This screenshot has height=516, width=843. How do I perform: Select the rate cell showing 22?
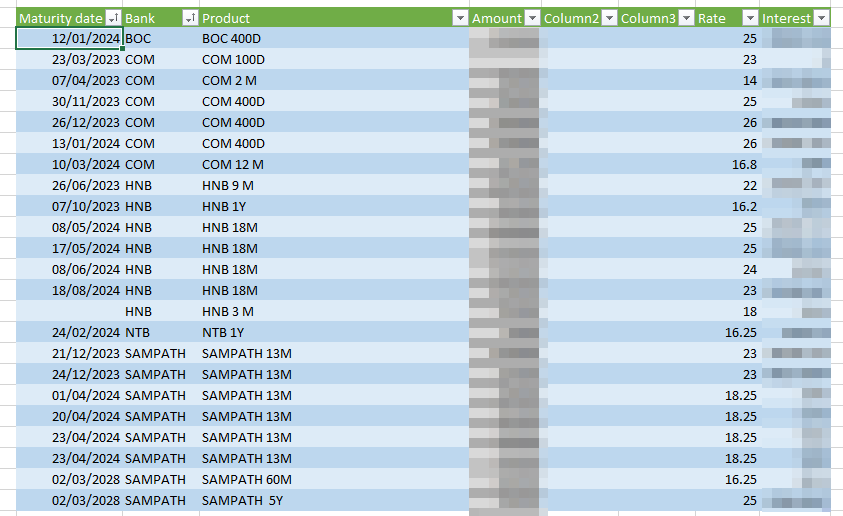(727, 185)
